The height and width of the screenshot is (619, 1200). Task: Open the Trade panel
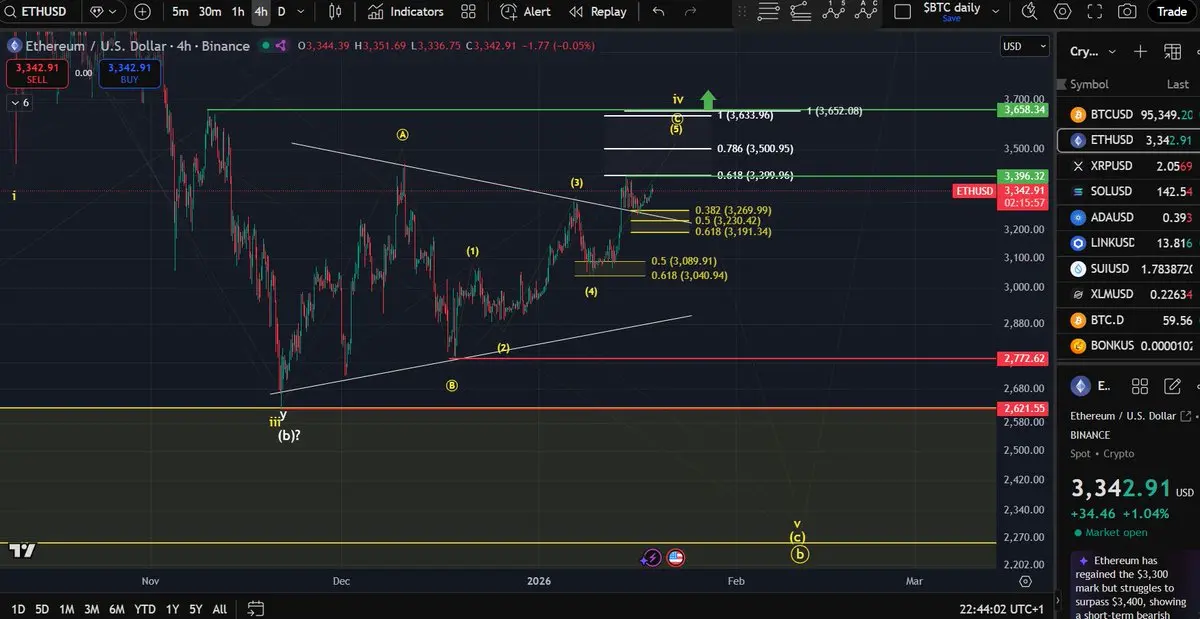tap(1171, 12)
